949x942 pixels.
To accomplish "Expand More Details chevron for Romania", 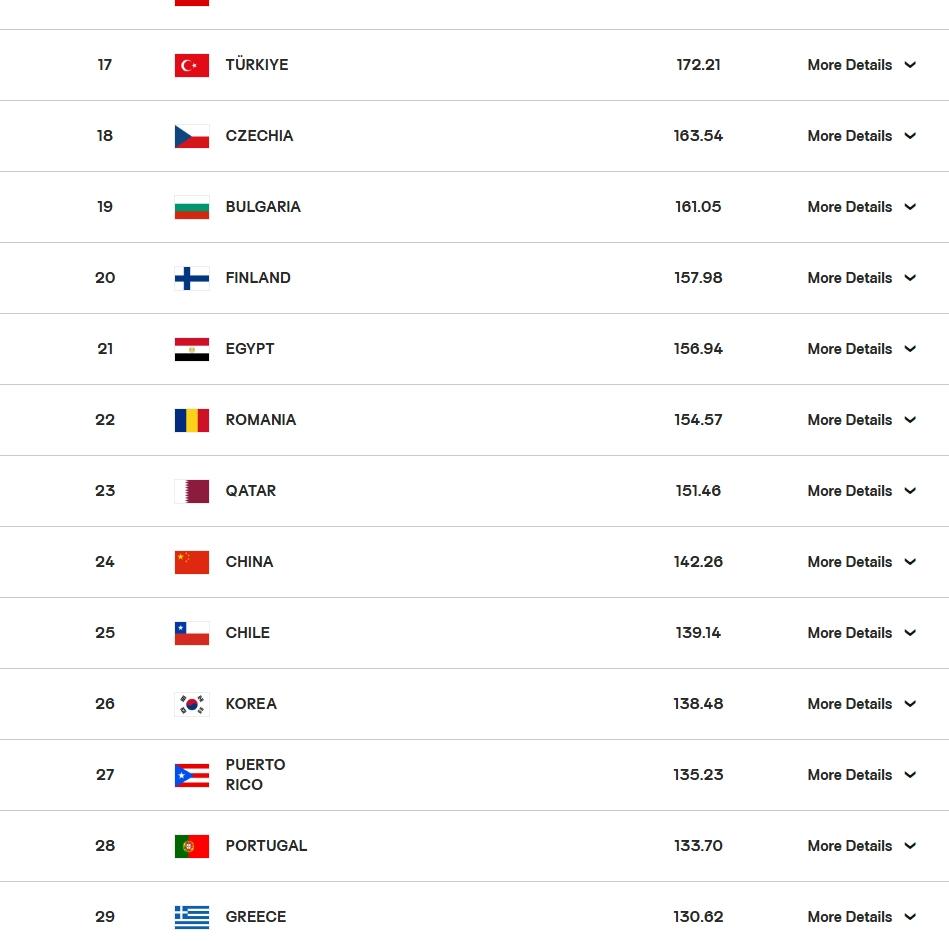I will tap(910, 420).
